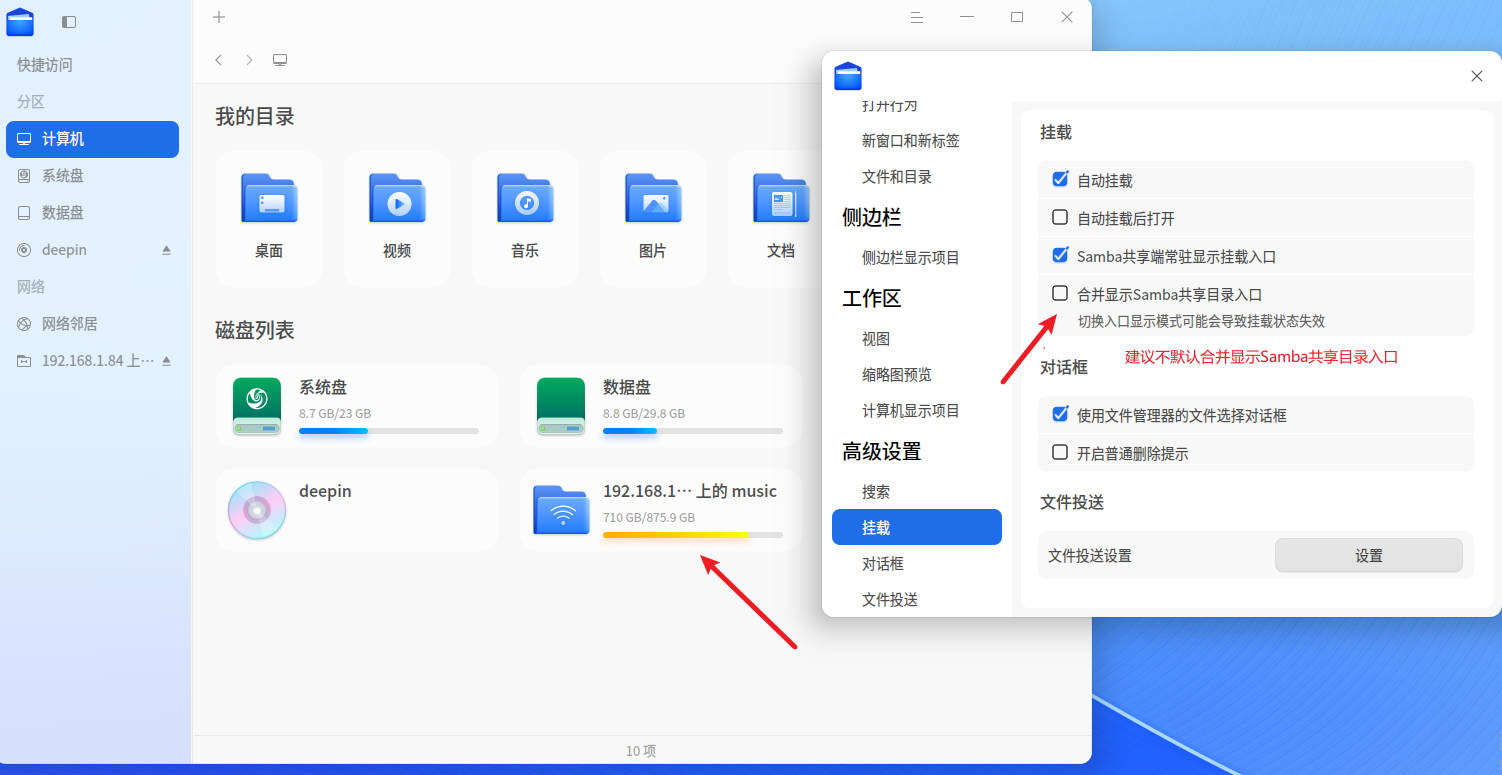Select 文件和目录 in settings list
The height and width of the screenshot is (775, 1502).
897,177
